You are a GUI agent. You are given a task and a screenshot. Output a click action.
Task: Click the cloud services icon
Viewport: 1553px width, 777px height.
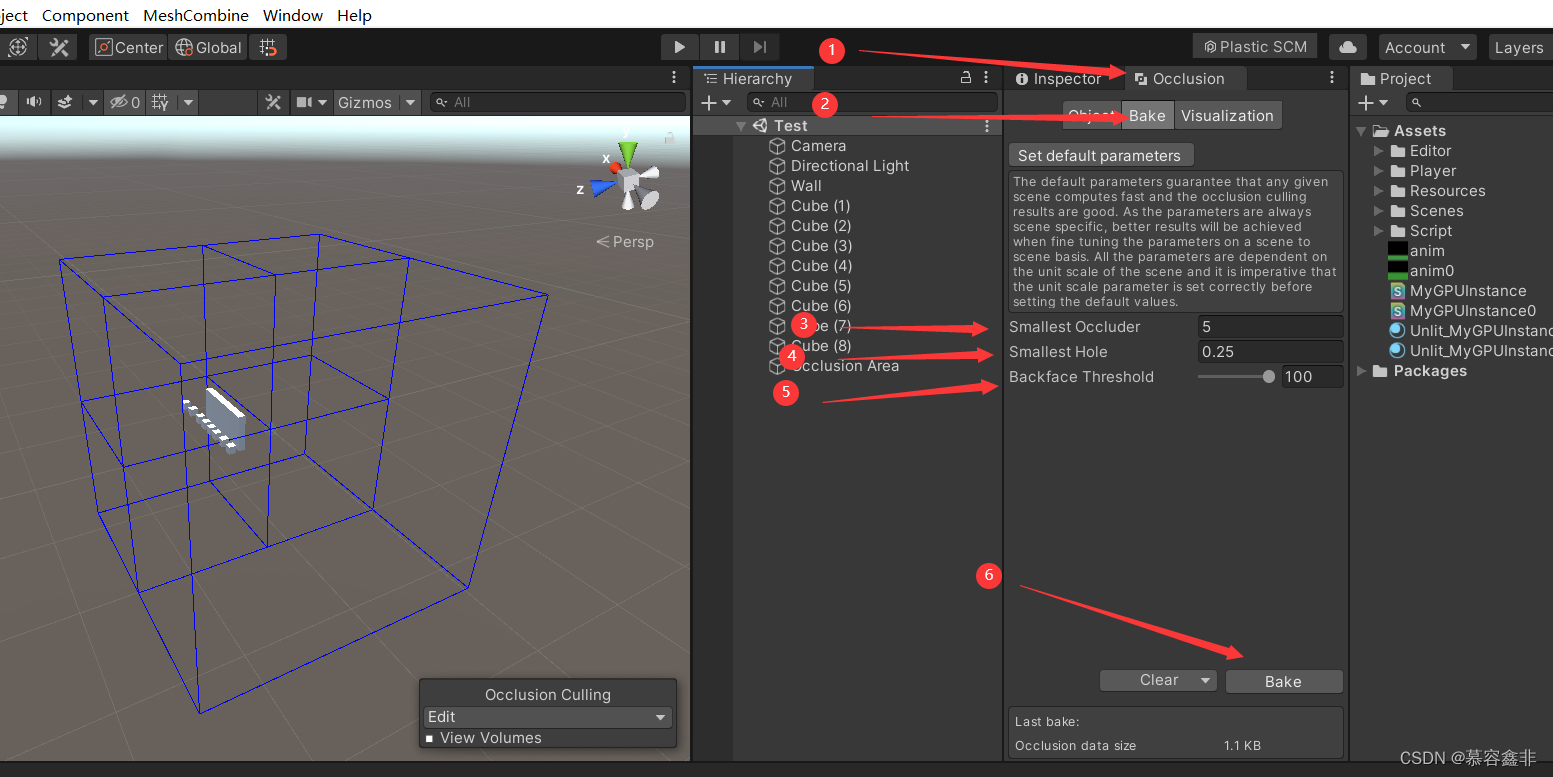point(1347,47)
